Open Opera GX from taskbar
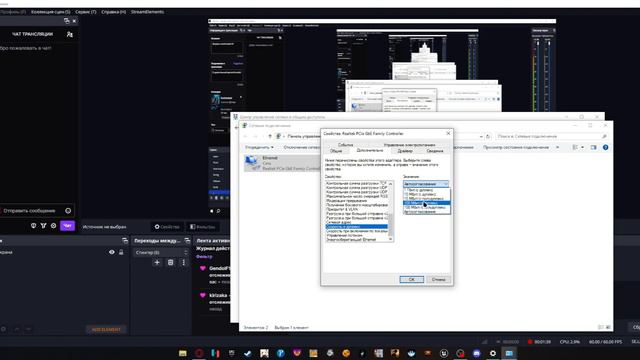The height and width of the screenshot is (360, 640). click(199, 353)
